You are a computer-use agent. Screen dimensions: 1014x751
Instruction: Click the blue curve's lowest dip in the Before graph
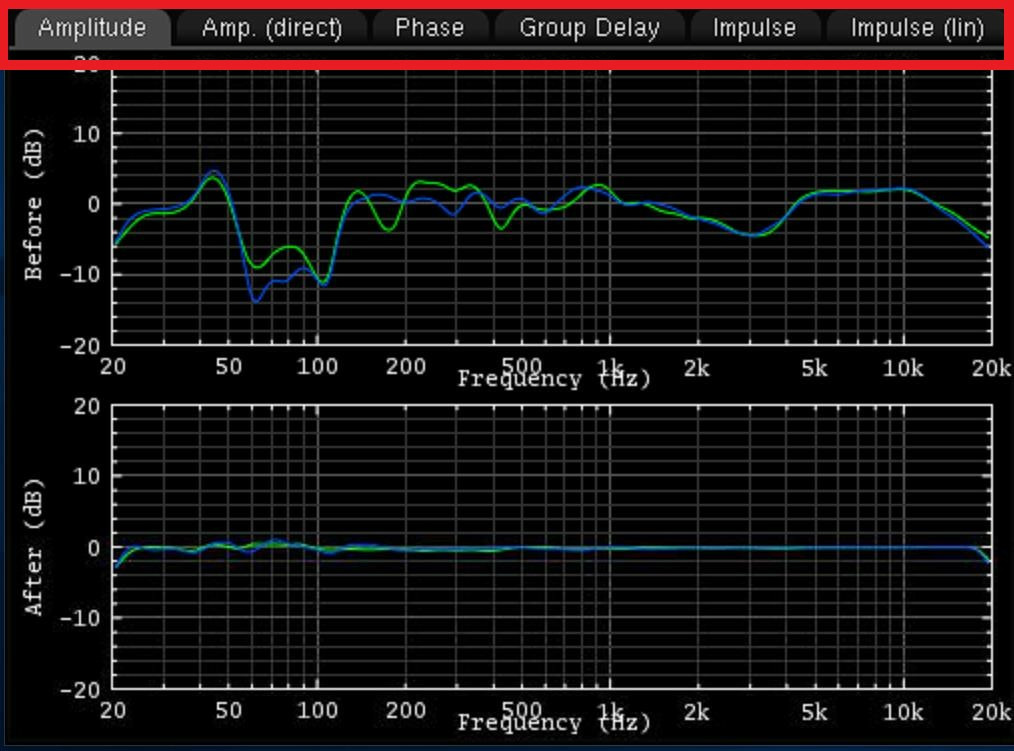tap(256, 300)
